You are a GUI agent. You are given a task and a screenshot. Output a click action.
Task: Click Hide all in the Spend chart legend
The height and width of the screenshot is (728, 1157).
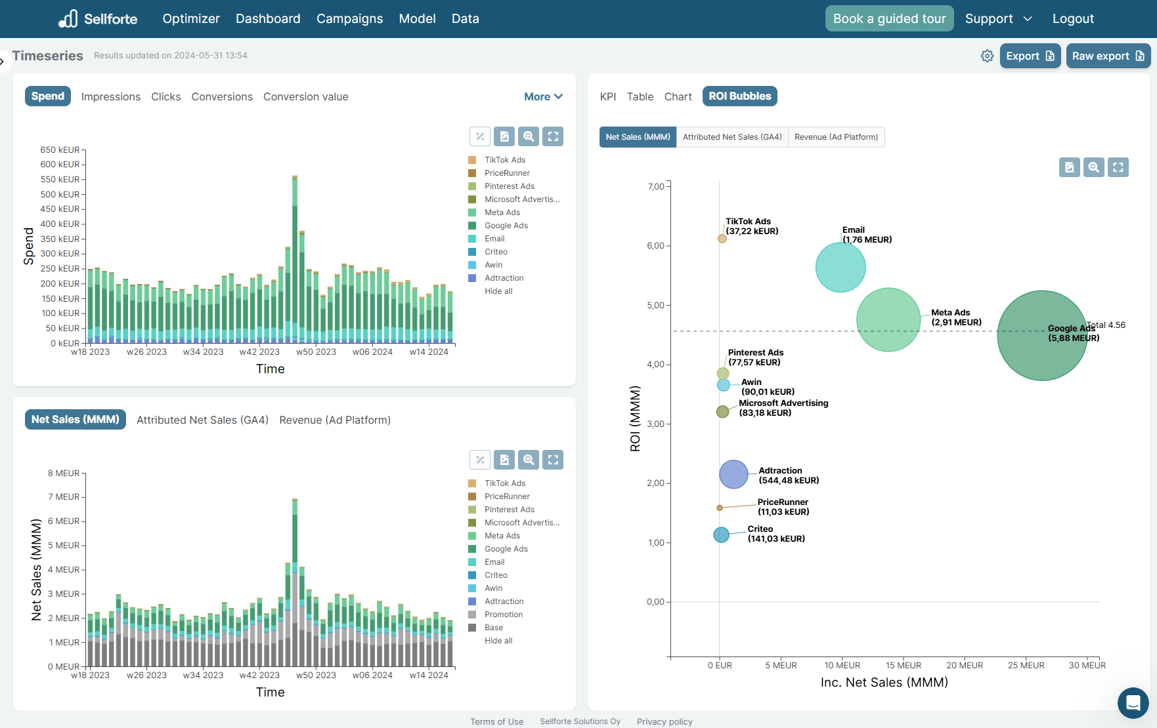pos(501,291)
